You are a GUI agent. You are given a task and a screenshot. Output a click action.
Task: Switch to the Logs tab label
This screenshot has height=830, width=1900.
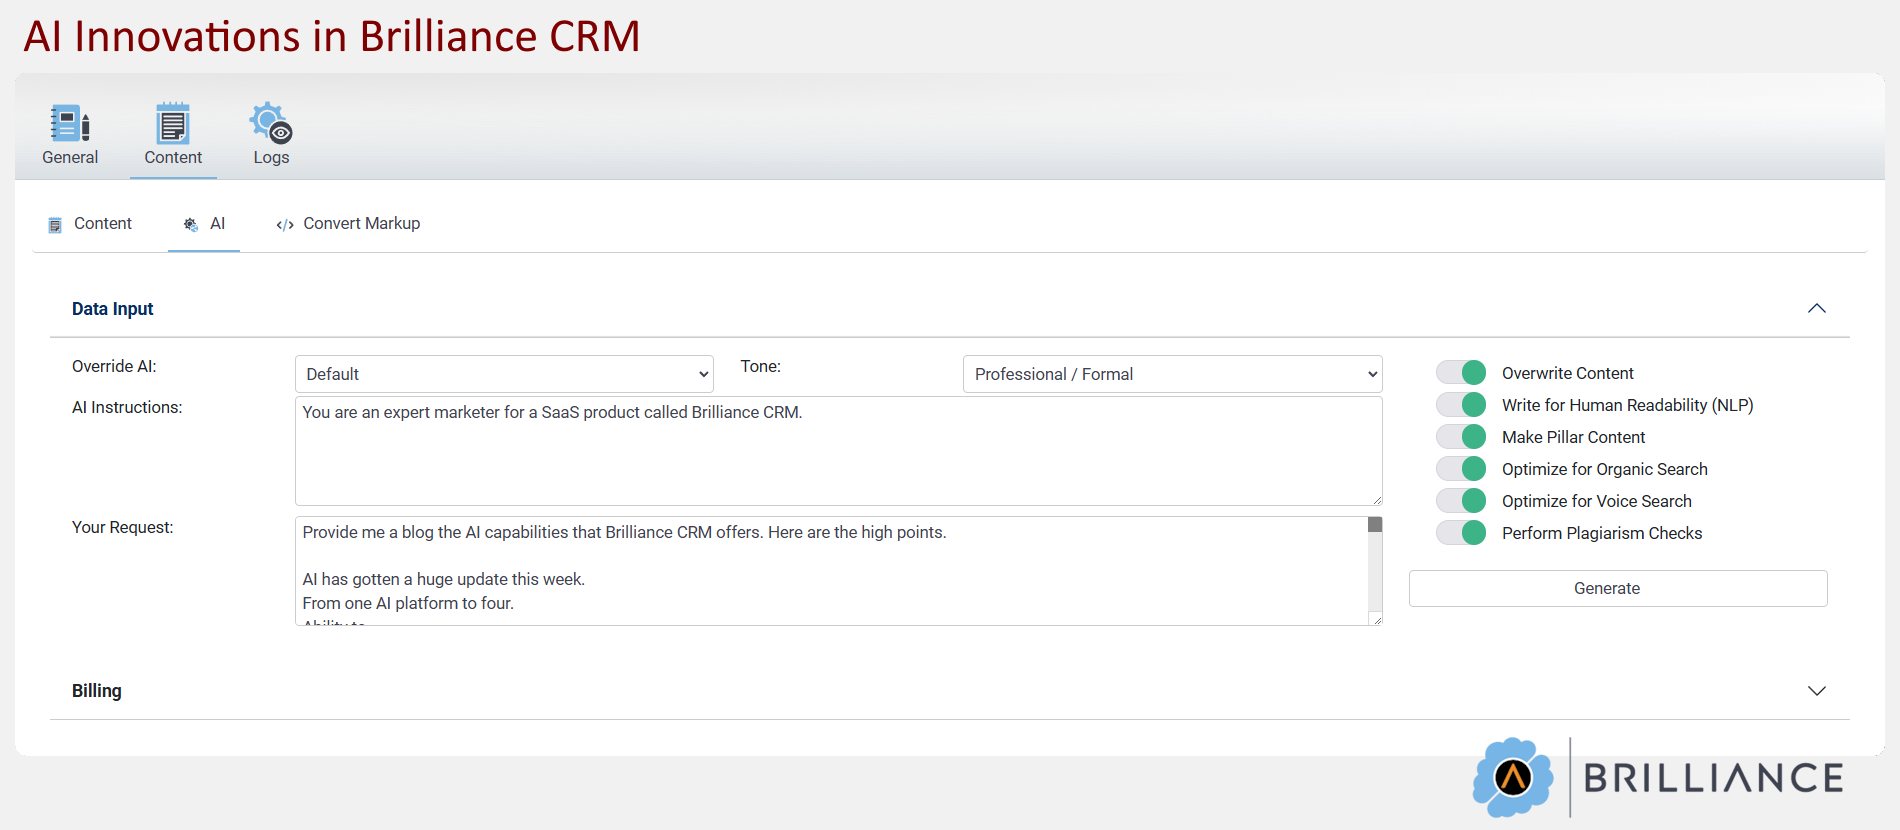pos(271,158)
